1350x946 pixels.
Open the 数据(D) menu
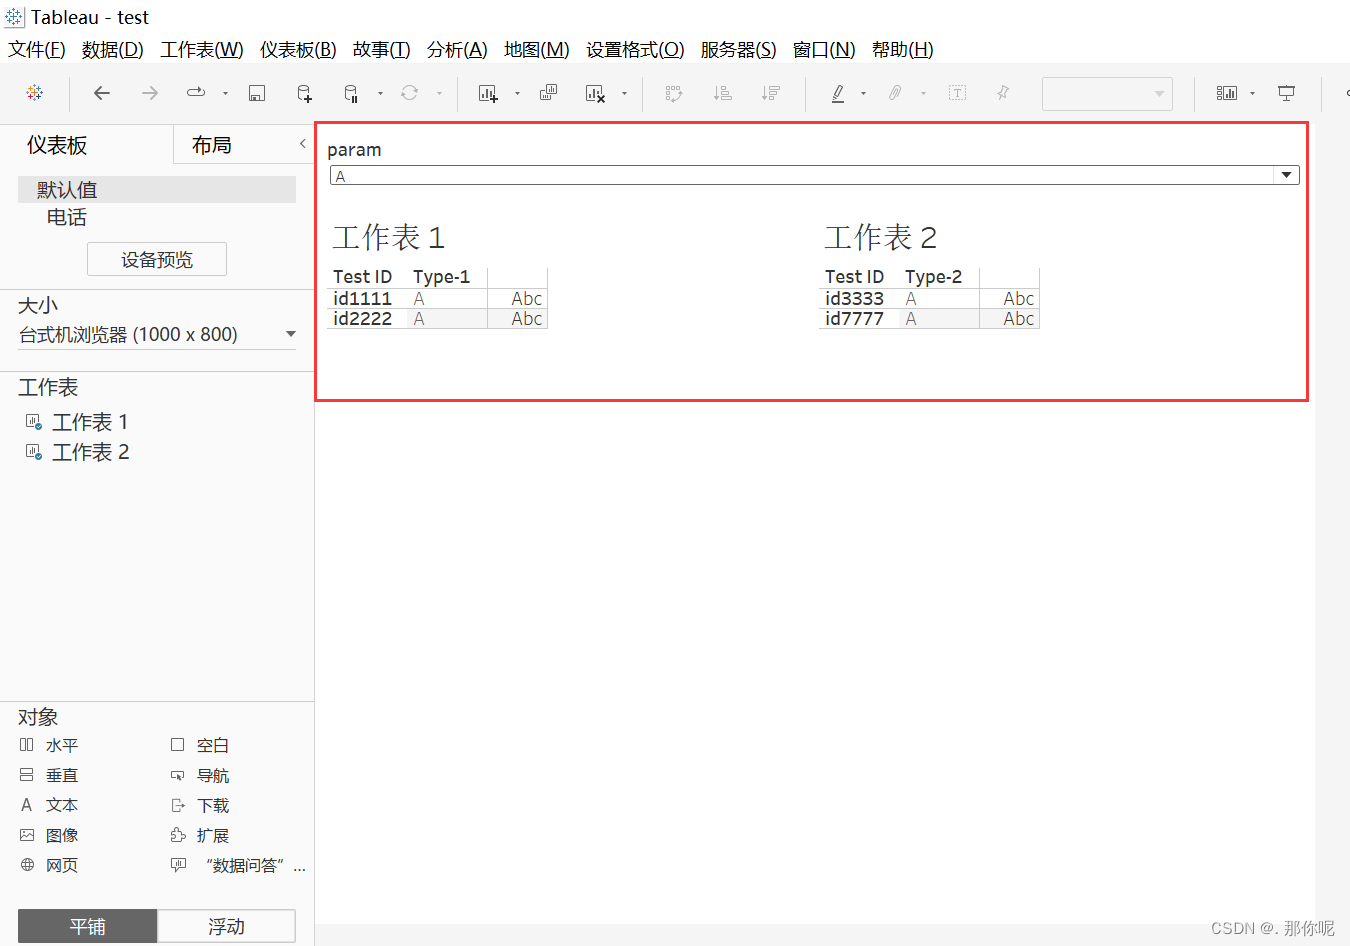[x=113, y=50]
